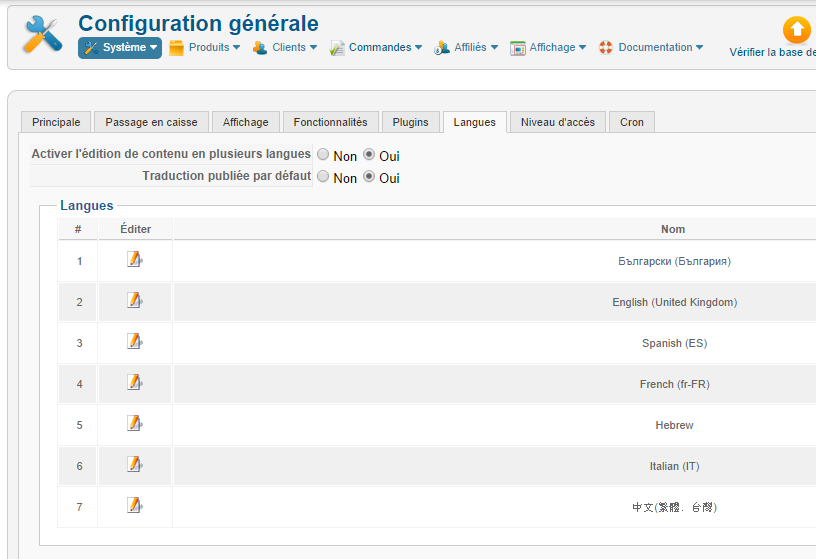The height and width of the screenshot is (559, 816).
Task: Click the edit icon for Bulgarian language
Action: pyautogui.click(x=135, y=260)
